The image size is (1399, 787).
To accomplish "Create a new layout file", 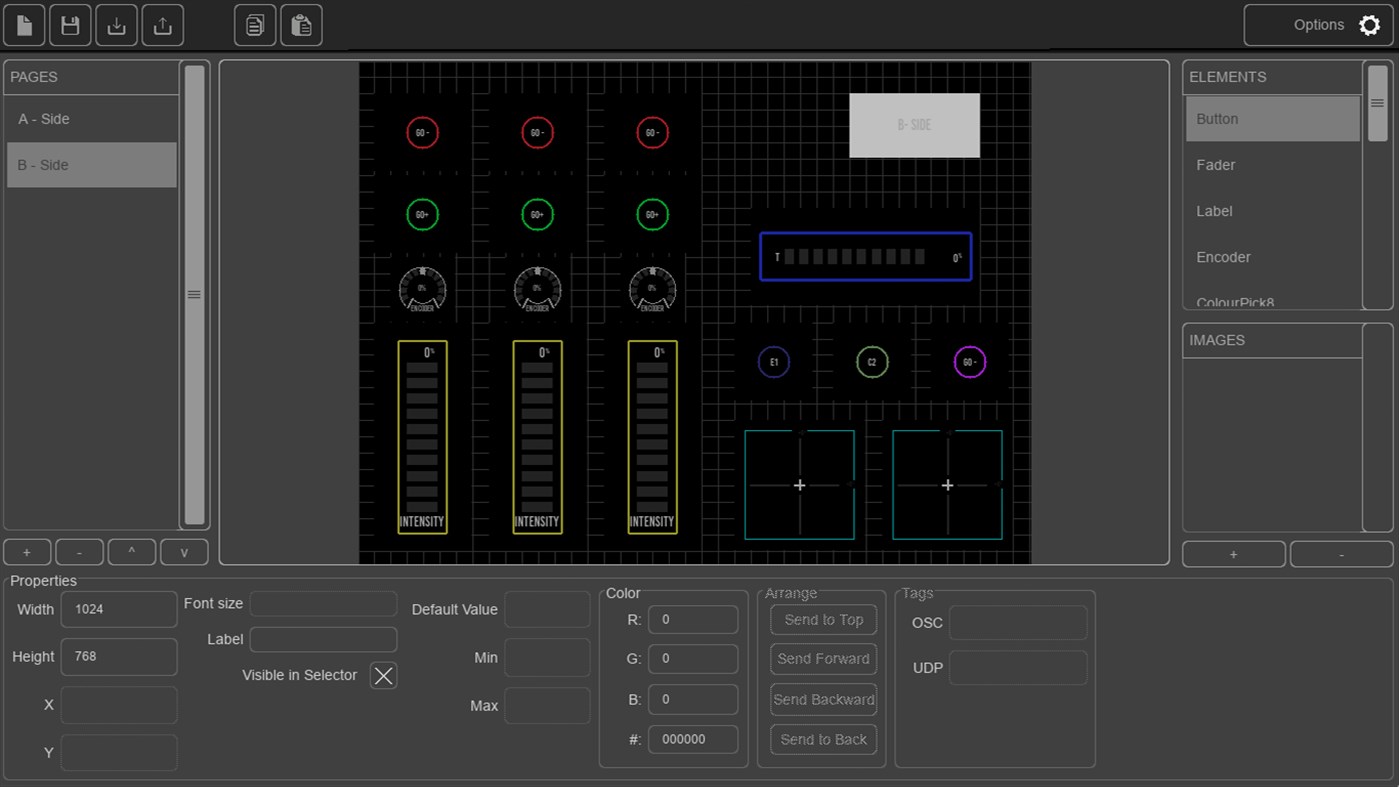I will [x=23, y=25].
